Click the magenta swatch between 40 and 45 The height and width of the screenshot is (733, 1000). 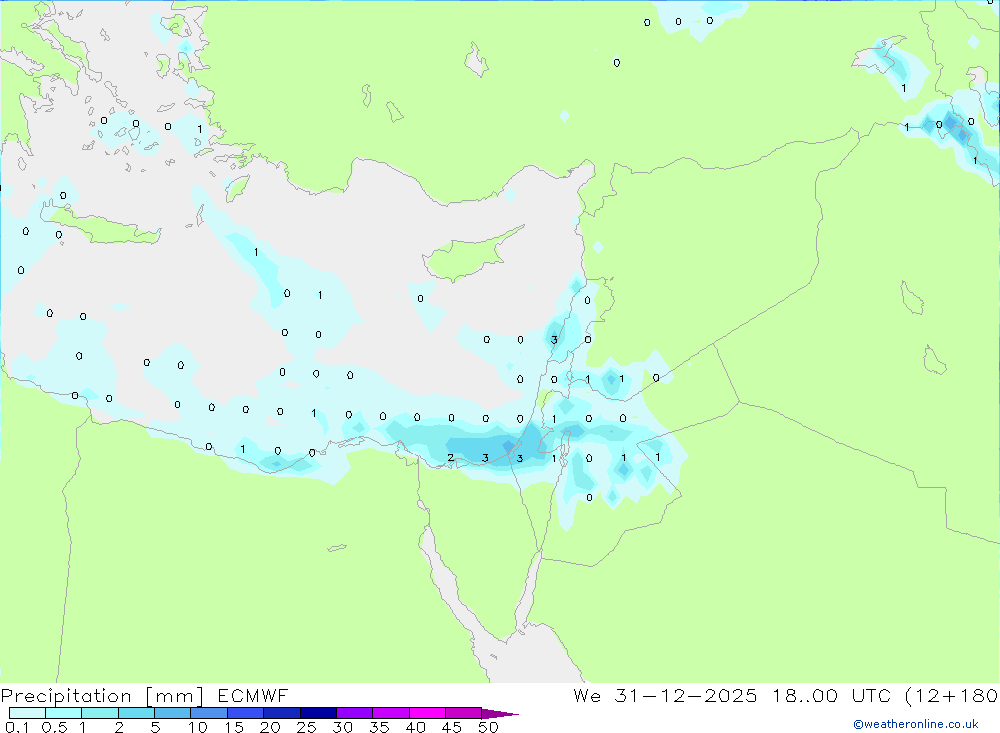pyautogui.click(x=427, y=713)
